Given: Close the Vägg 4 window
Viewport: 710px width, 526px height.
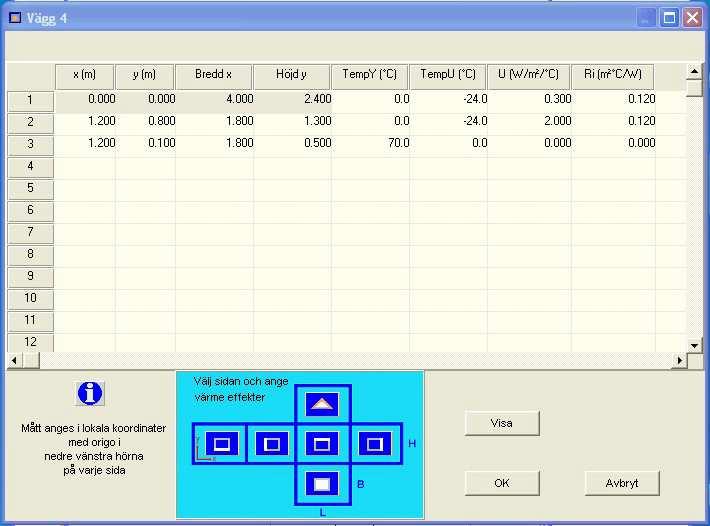Looking at the screenshot, I should tap(692, 18).
